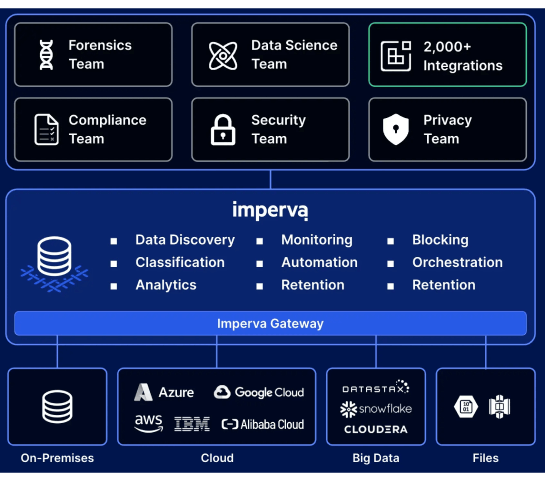This screenshot has width=545, height=481.
Task: Open the Privacy Team card
Action: [448, 130]
